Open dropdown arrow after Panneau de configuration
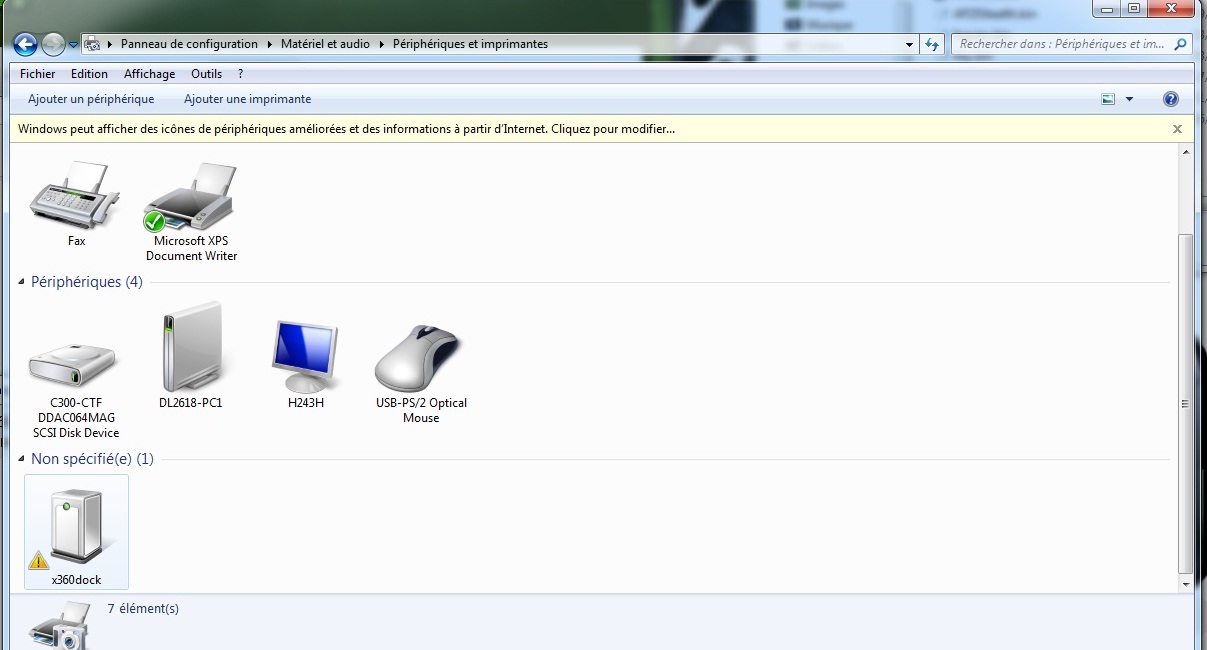Image resolution: width=1207 pixels, height=650 pixels. click(269, 44)
